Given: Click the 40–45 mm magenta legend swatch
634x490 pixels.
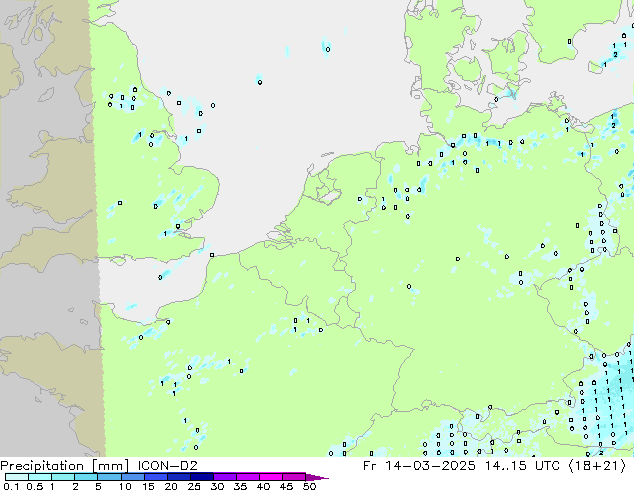Looking at the screenshot, I should pos(271,477).
